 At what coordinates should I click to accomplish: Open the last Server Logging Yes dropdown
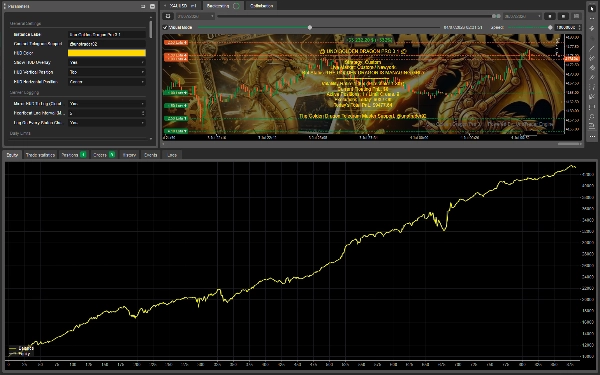click(x=107, y=122)
